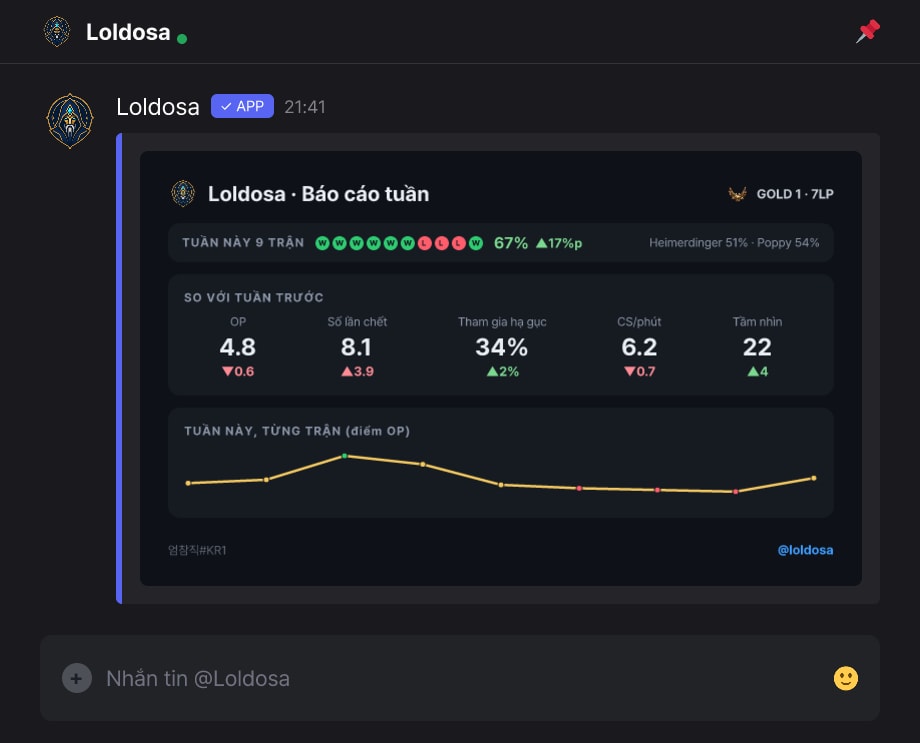Click the small Loldosa logo inside the report card
The width and height of the screenshot is (920, 743).
coord(183,194)
